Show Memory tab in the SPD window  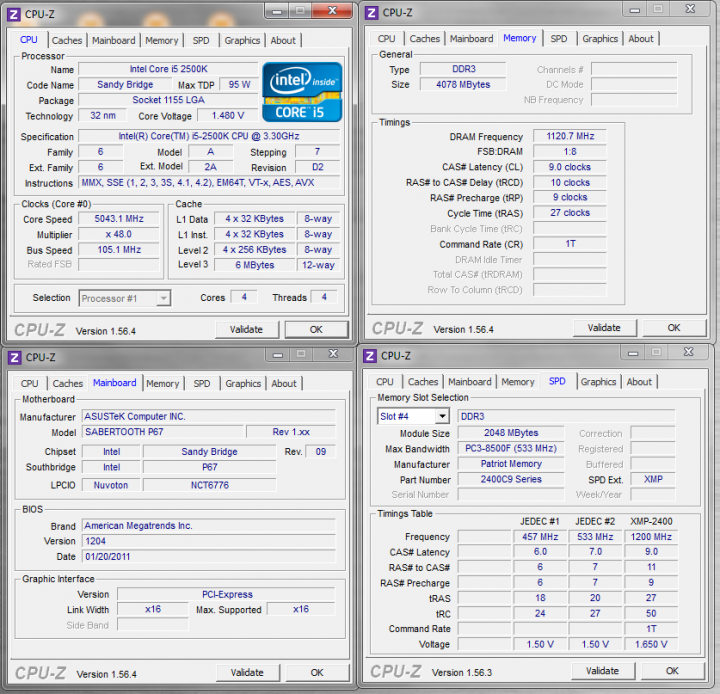tap(518, 382)
